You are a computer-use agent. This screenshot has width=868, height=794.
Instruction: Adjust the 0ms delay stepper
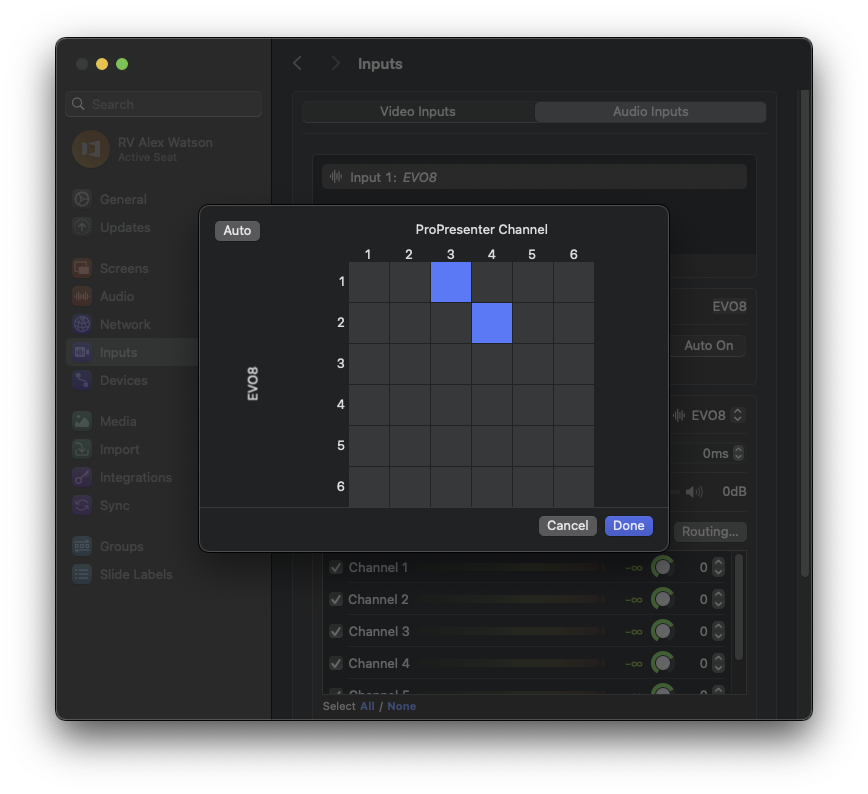(x=738, y=453)
